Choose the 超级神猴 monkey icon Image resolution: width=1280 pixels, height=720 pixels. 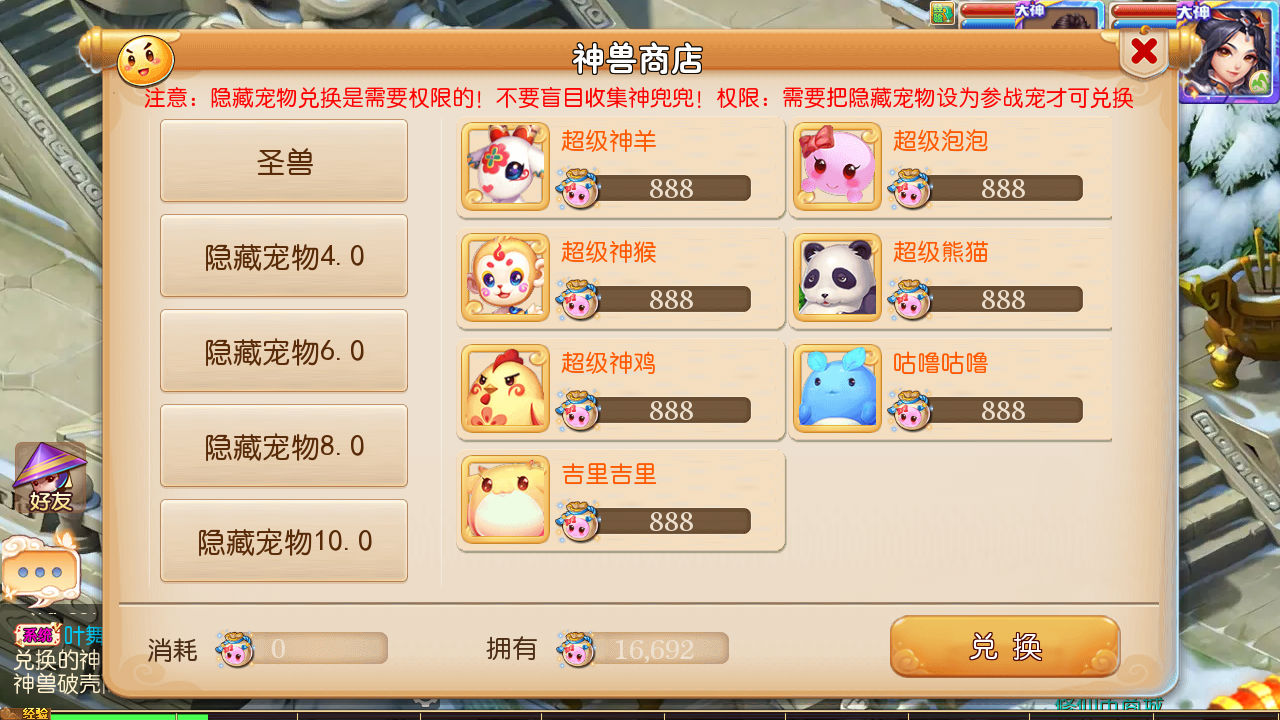505,277
